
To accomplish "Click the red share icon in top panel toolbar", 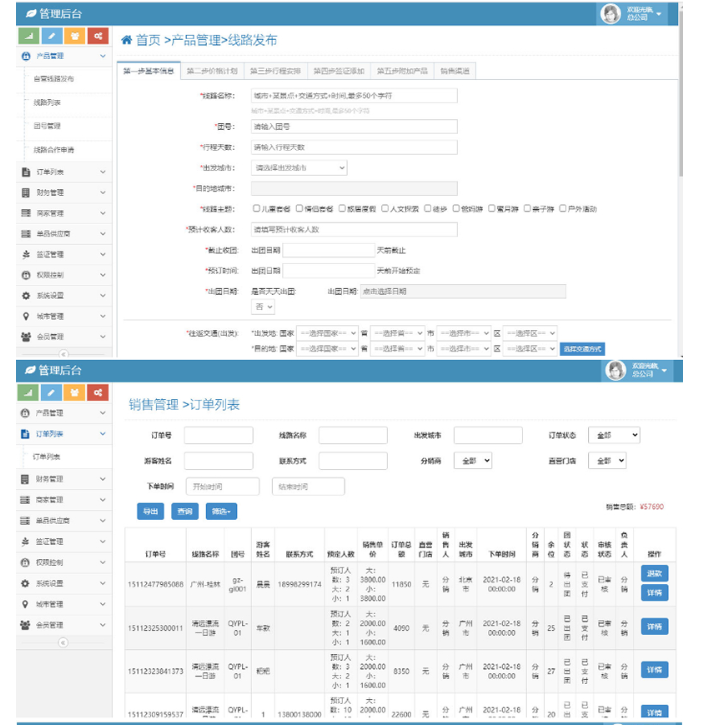I will click(97, 36).
